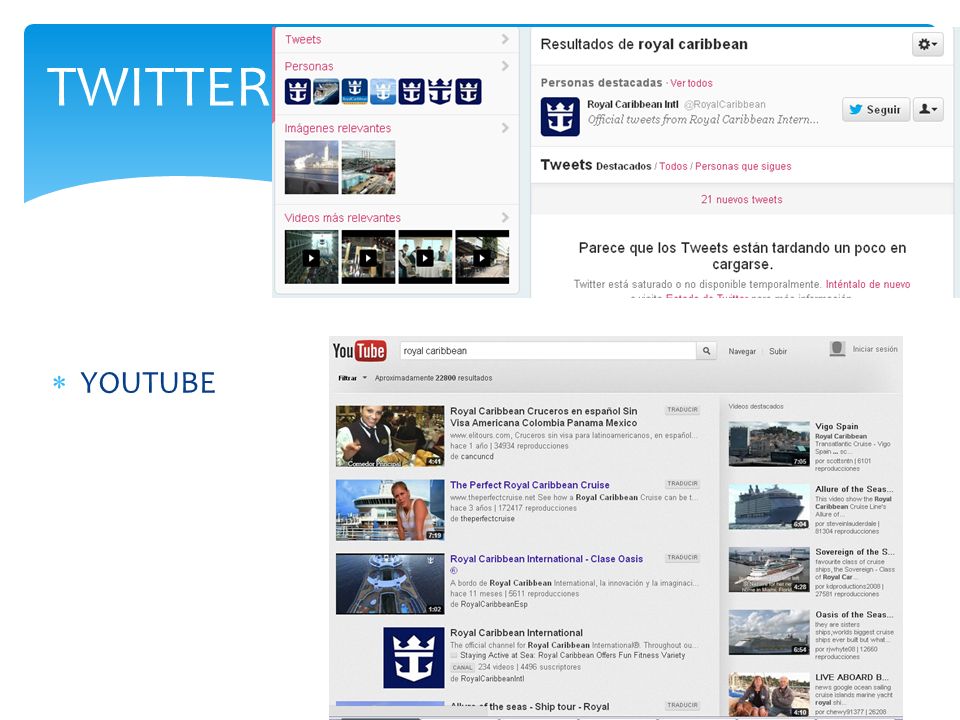This screenshot has width=960, height=720.
Task: Open the @RoyalCaribbean handle
Action: click(724, 105)
